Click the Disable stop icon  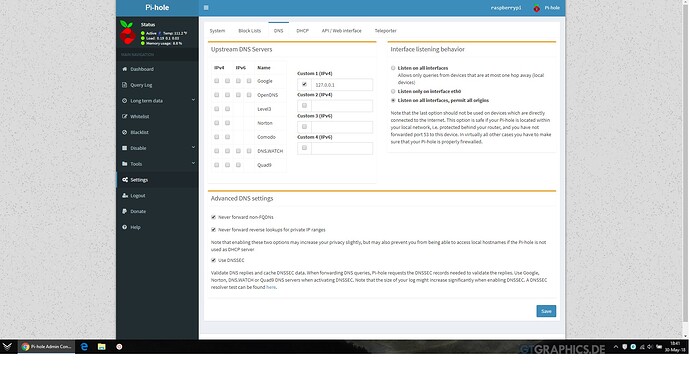pos(125,148)
